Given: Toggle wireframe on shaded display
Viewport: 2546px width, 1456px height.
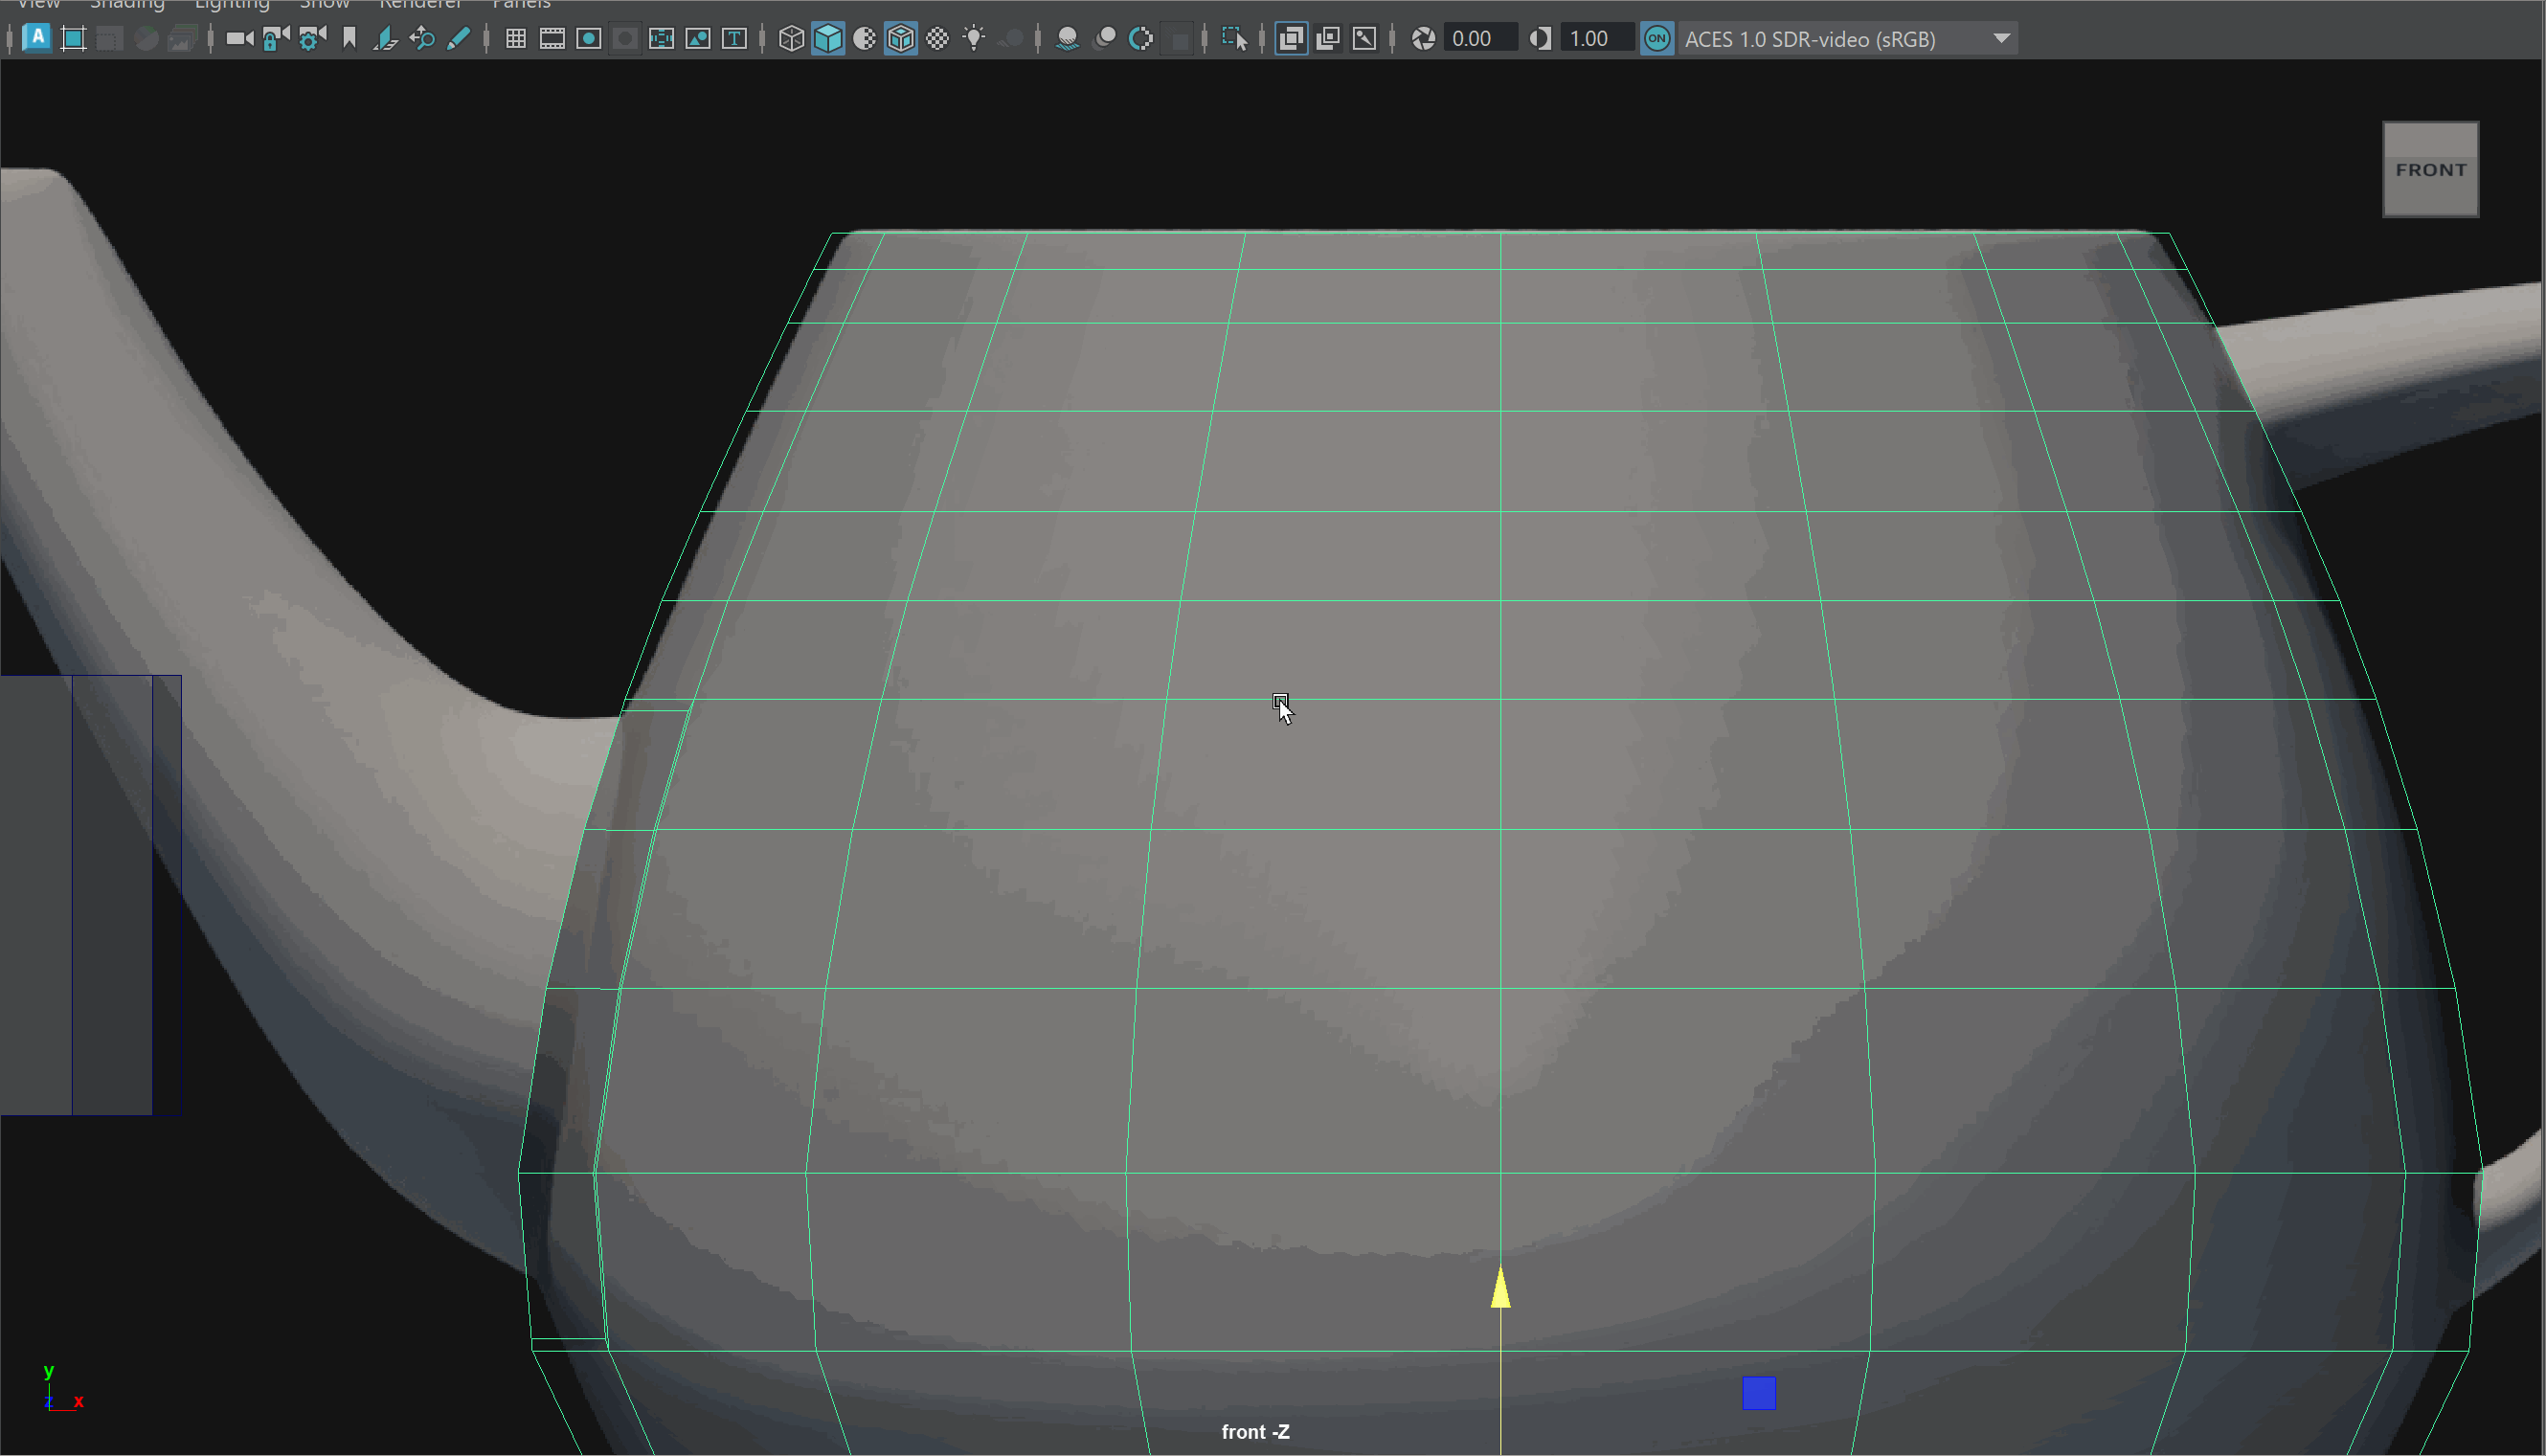Looking at the screenshot, I should coord(901,39).
